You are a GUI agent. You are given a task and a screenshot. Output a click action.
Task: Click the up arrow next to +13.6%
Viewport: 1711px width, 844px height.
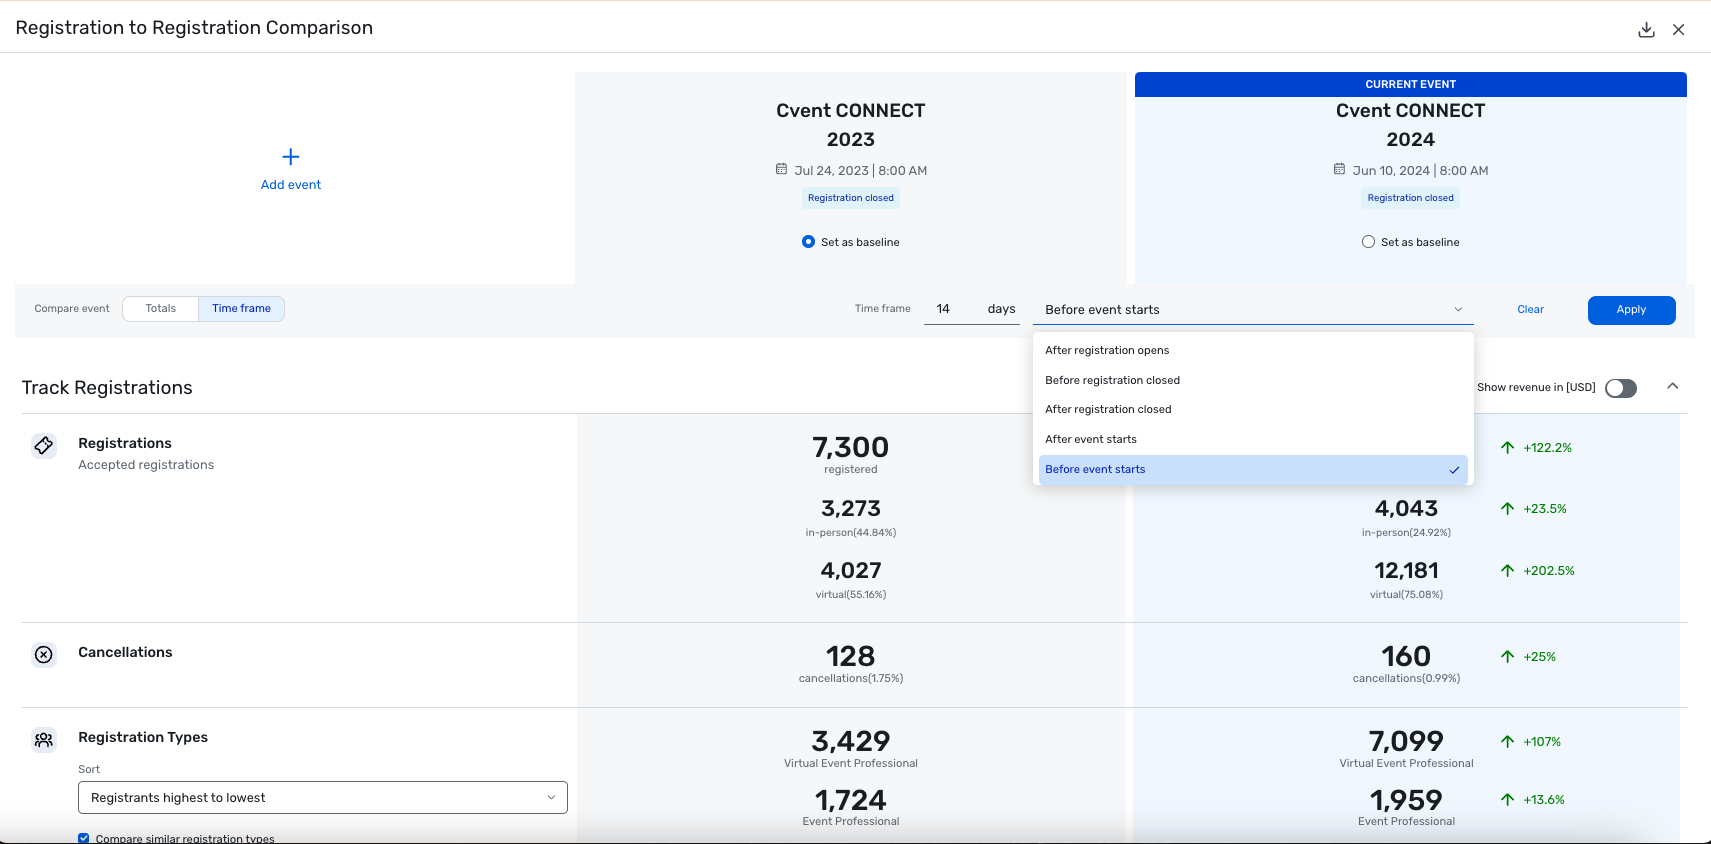click(x=1507, y=800)
